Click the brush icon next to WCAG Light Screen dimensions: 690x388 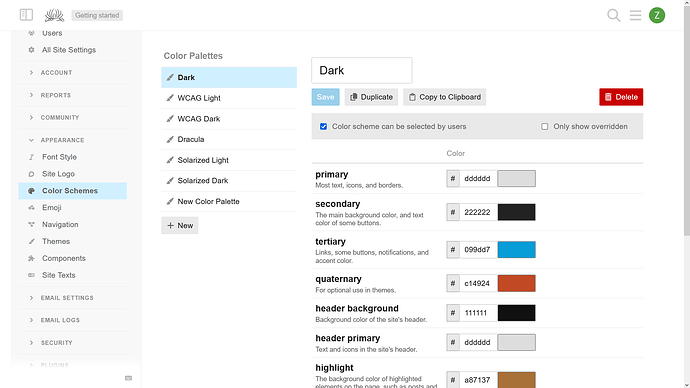coord(170,98)
